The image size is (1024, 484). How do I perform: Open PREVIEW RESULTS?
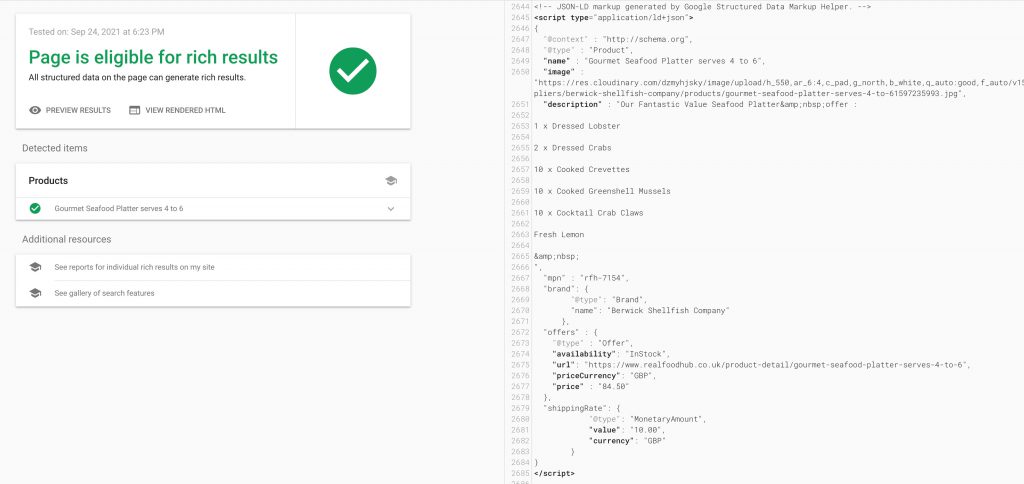pos(78,110)
